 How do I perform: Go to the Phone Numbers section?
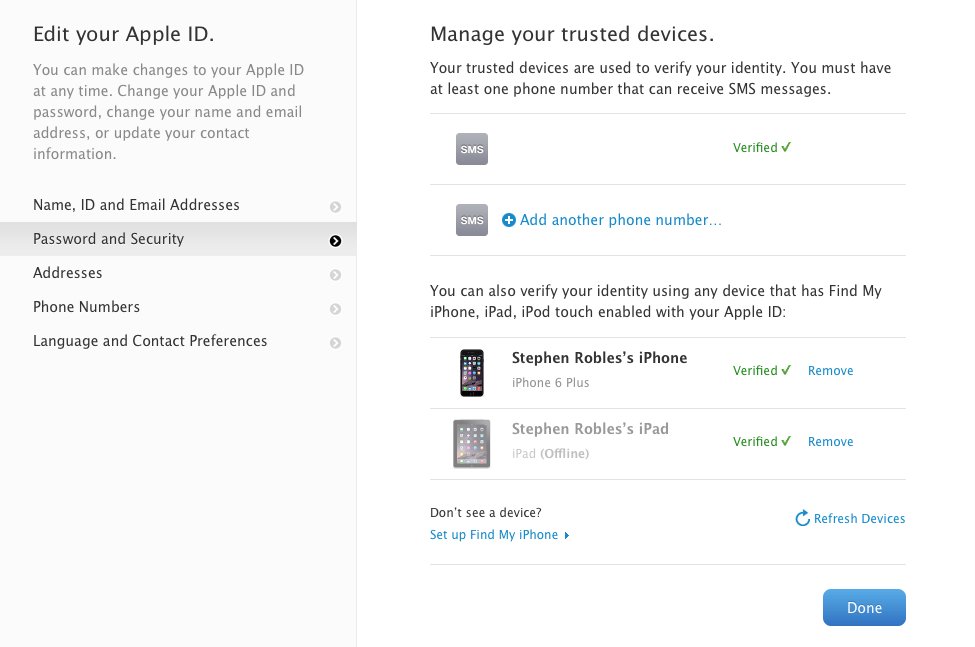click(178, 307)
